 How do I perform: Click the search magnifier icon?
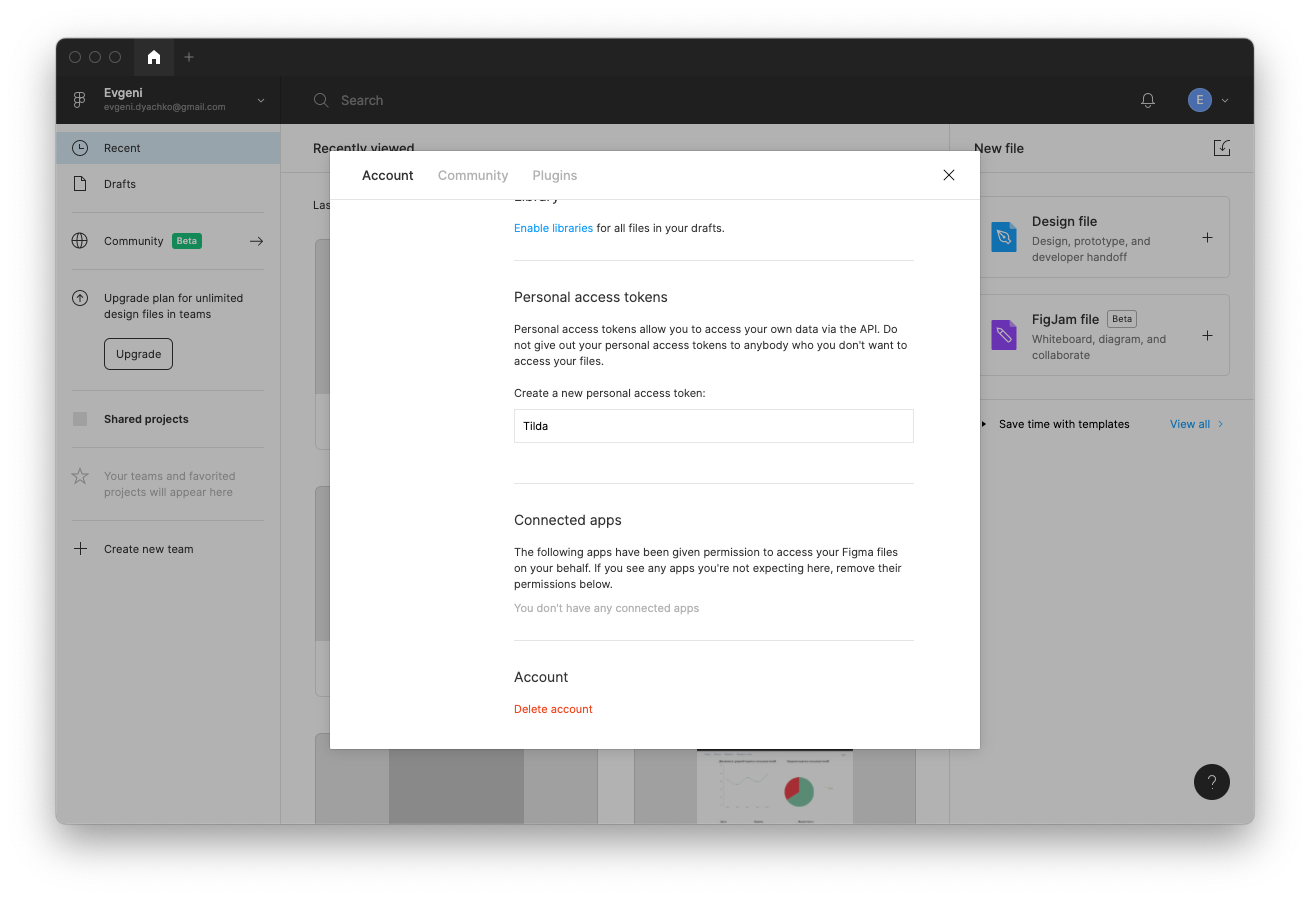coord(321,100)
